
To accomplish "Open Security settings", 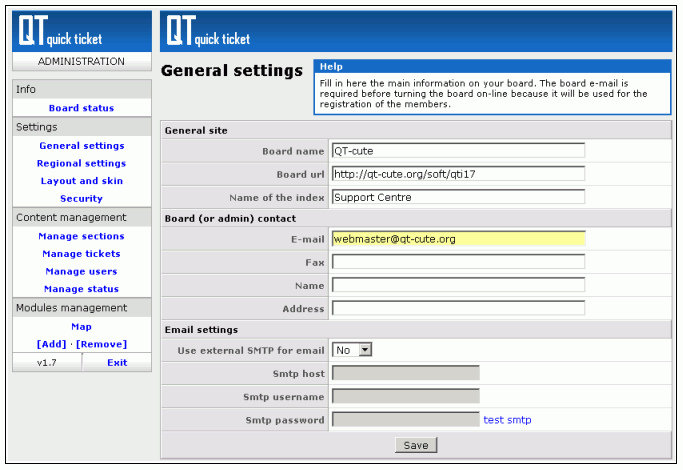I will [81, 199].
